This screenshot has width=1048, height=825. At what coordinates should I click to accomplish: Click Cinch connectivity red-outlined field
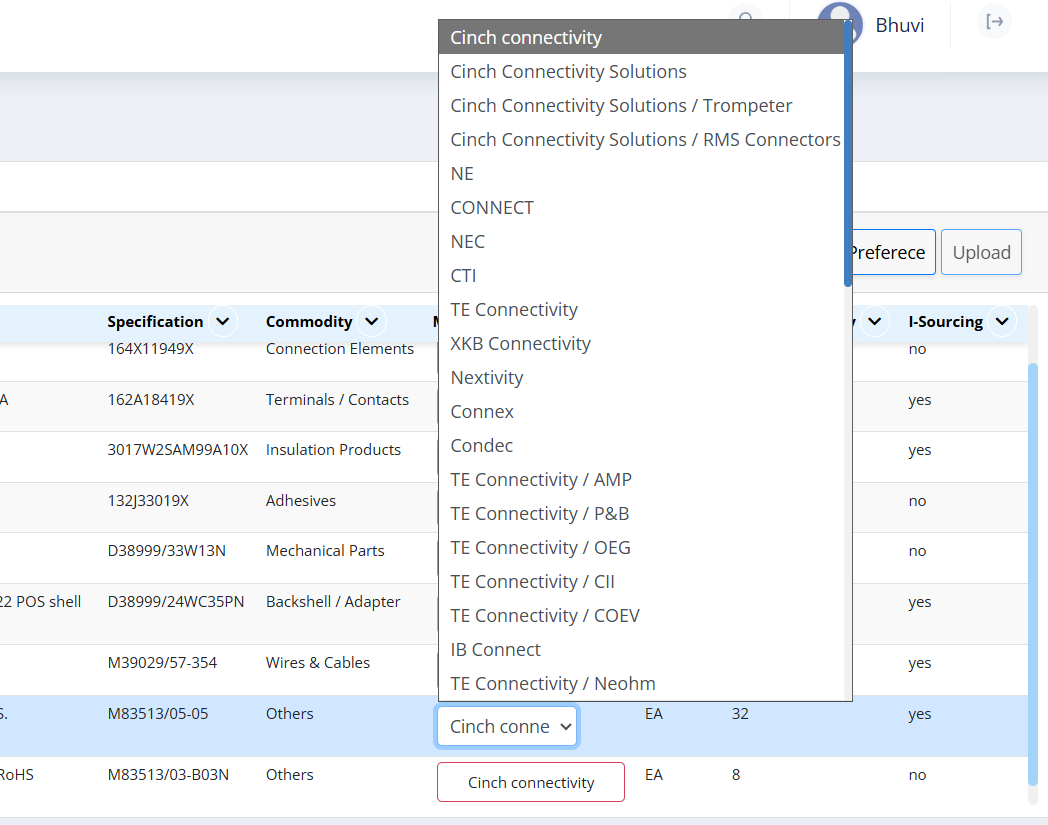[531, 782]
